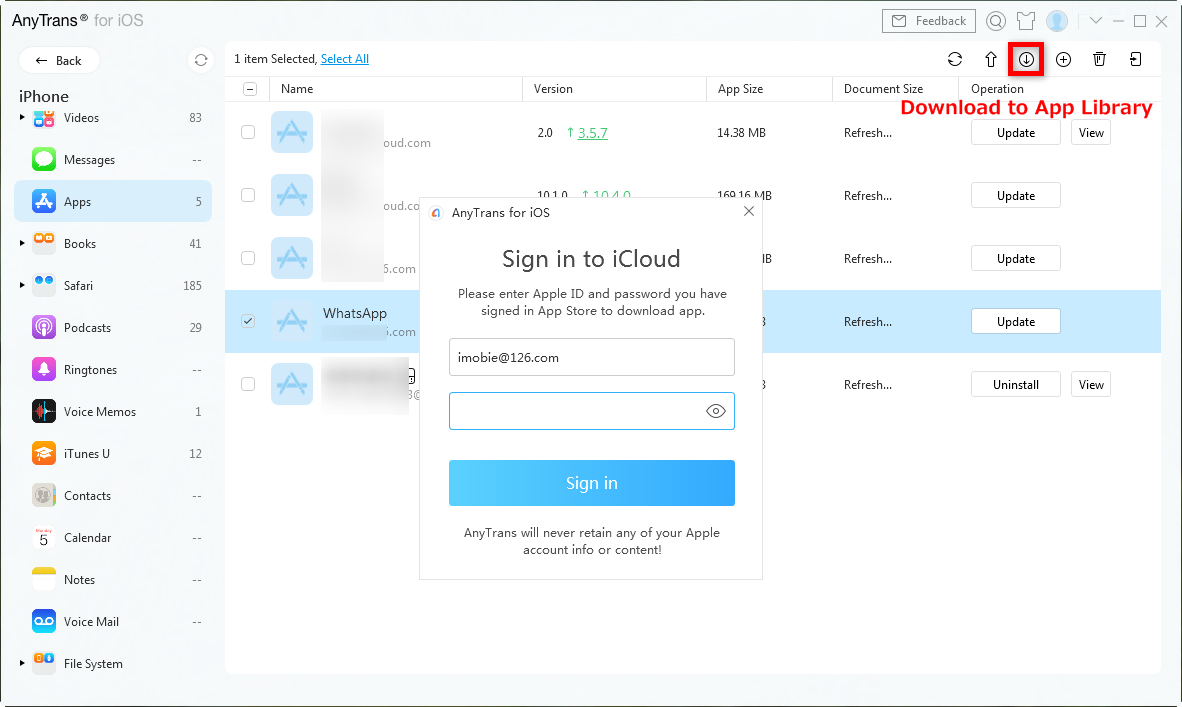Open the shirt skin icon
The image size is (1182, 707).
(x=1025, y=21)
